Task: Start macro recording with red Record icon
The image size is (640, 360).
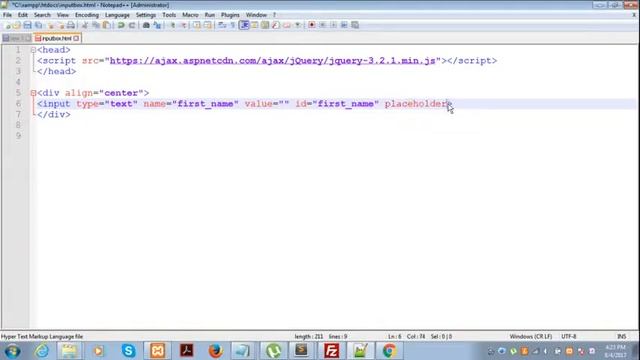Action: pos(311,25)
